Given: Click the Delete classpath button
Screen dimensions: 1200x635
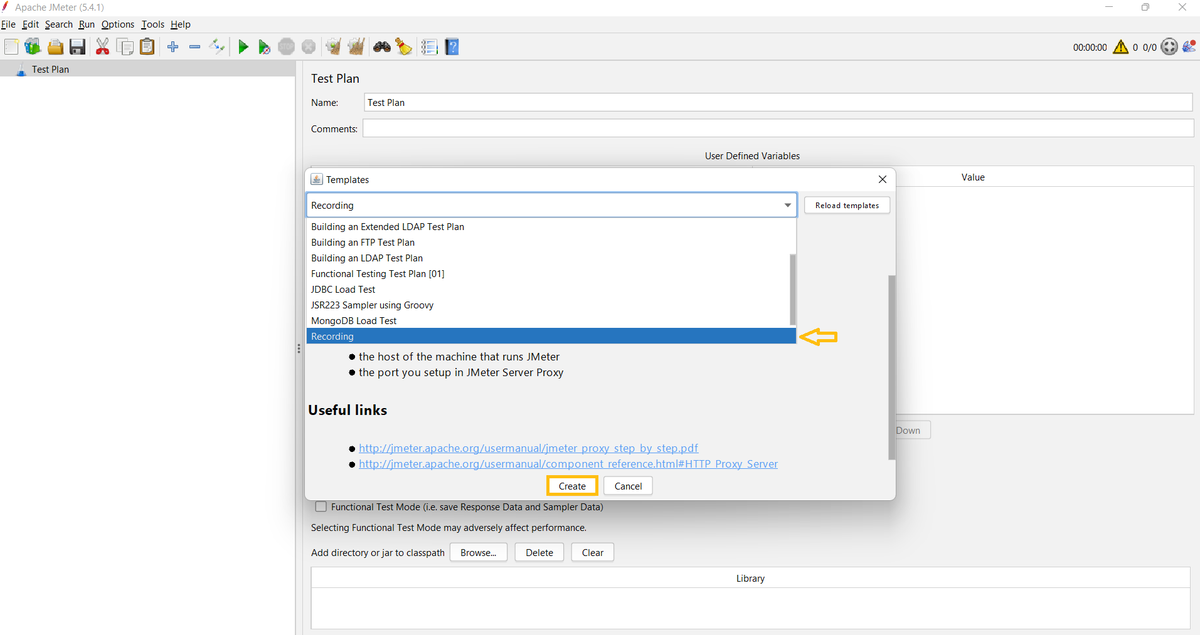Looking at the screenshot, I should 539,552.
